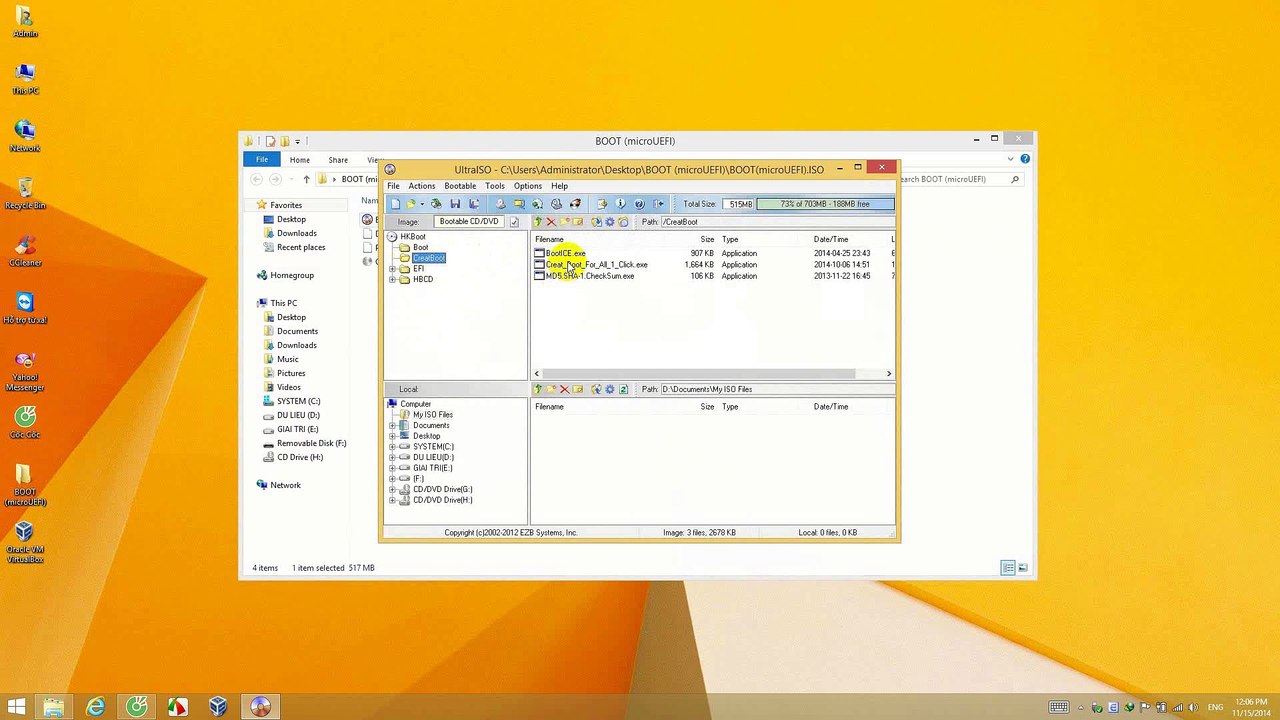1280x720 pixels.
Task: Click the refresh icon in Local pane toolbar
Action: pos(623,389)
